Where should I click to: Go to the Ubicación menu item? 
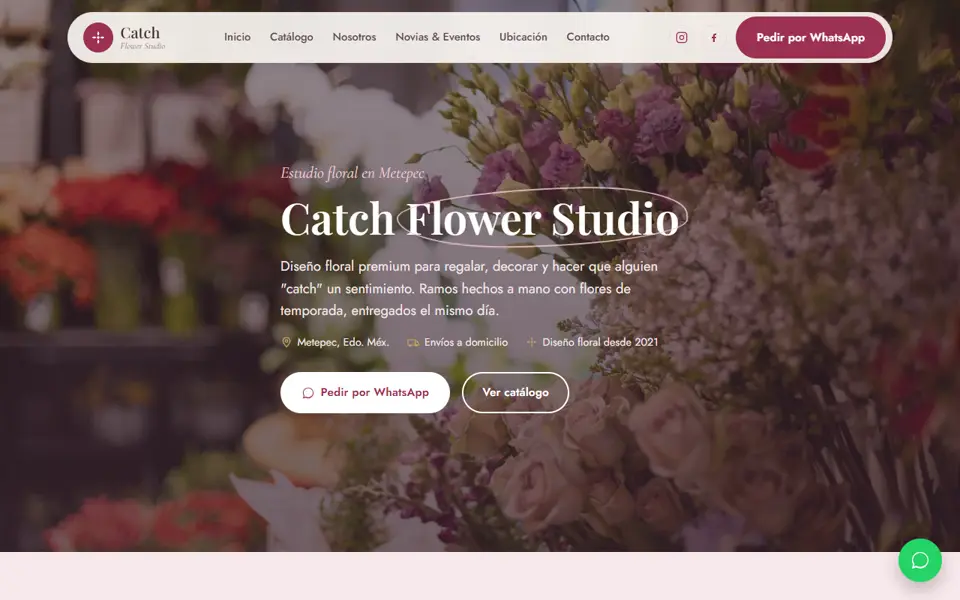point(523,37)
